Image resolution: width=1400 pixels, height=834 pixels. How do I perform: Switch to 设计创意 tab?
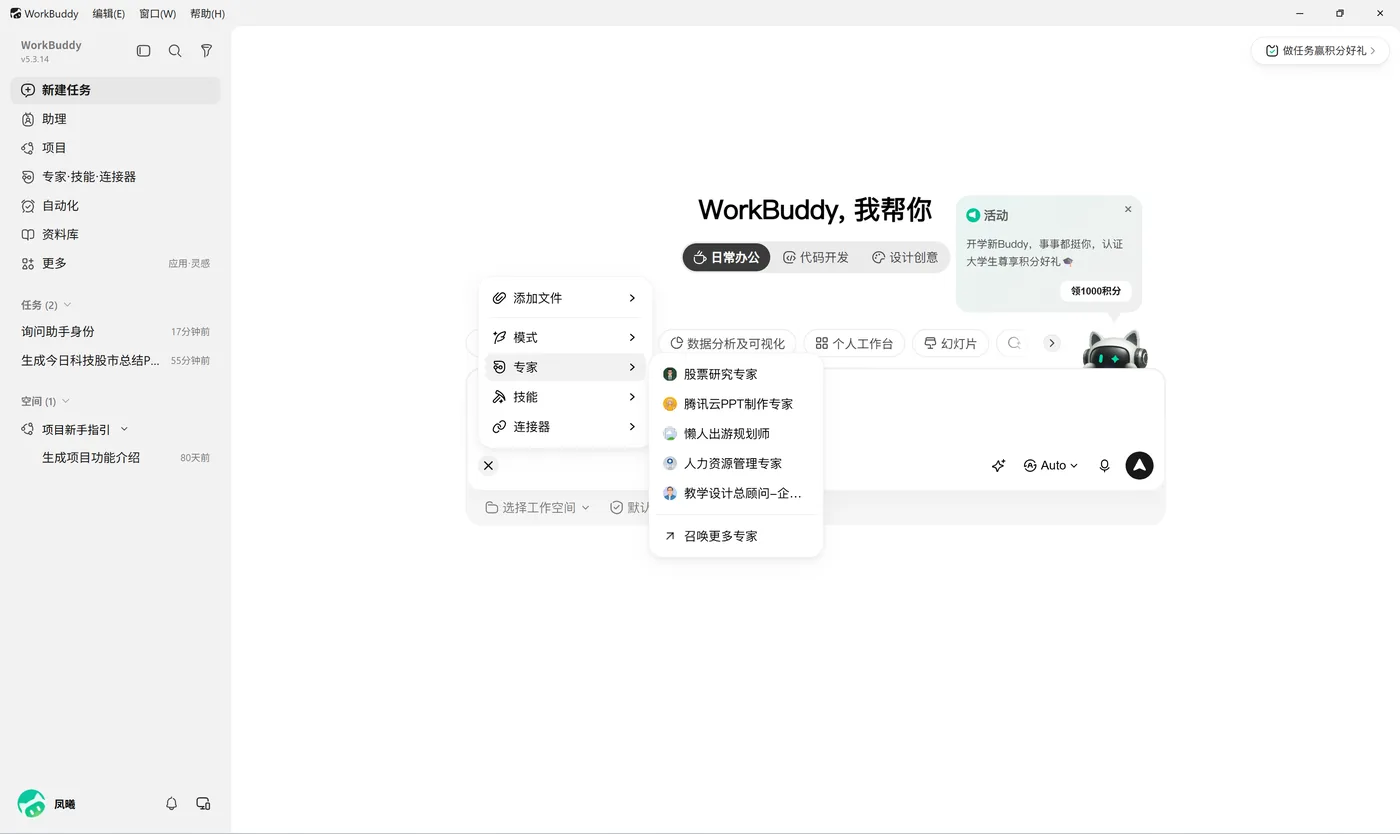pyautogui.click(x=905, y=258)
